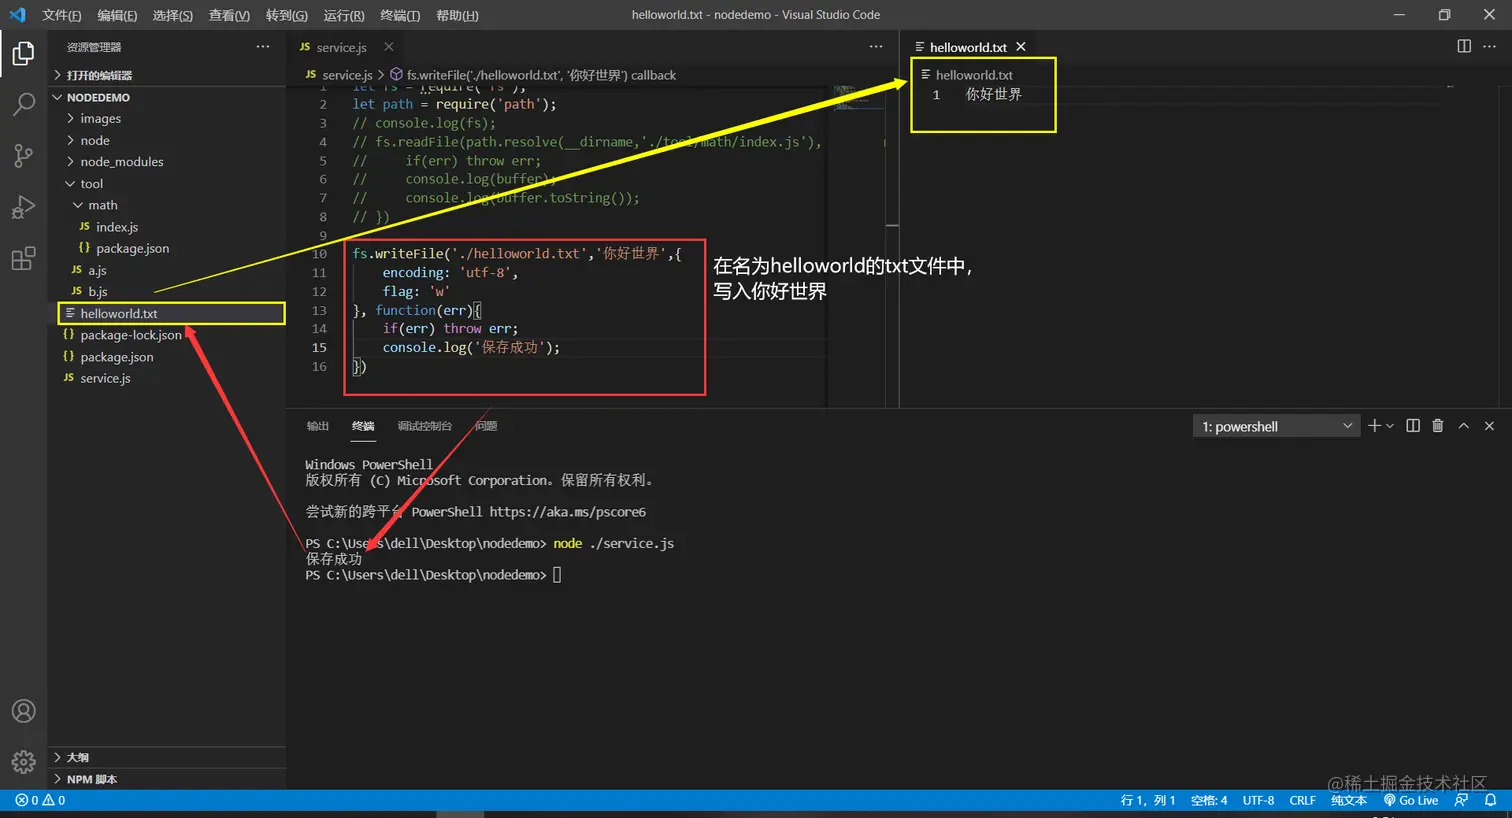Split the right editor group
This screenshot has height=818, width=1512.
(1464, 47)
